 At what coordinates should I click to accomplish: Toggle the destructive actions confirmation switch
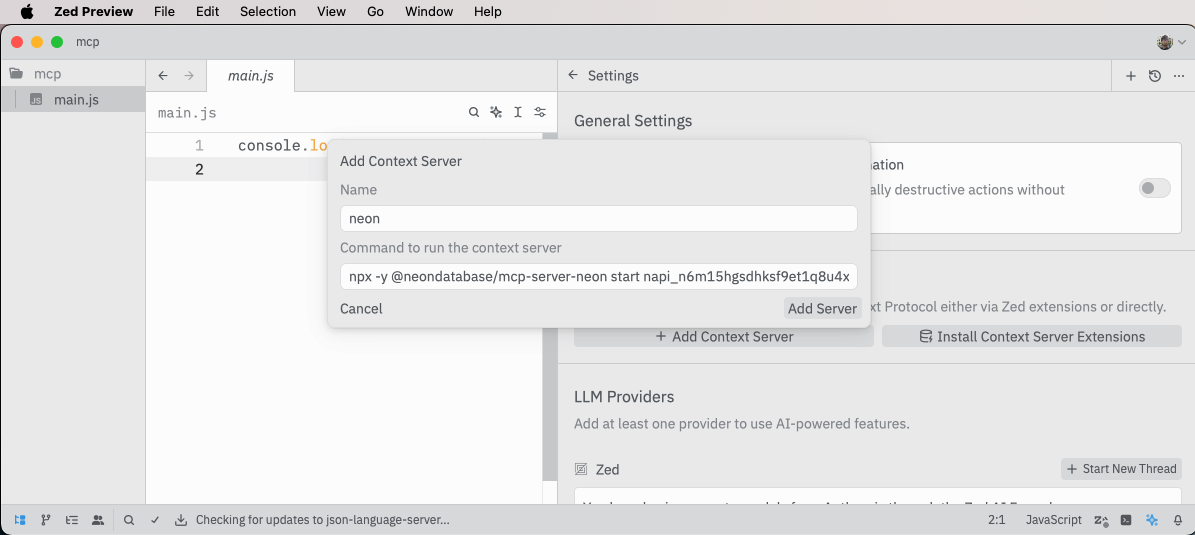click(1154, 188)
